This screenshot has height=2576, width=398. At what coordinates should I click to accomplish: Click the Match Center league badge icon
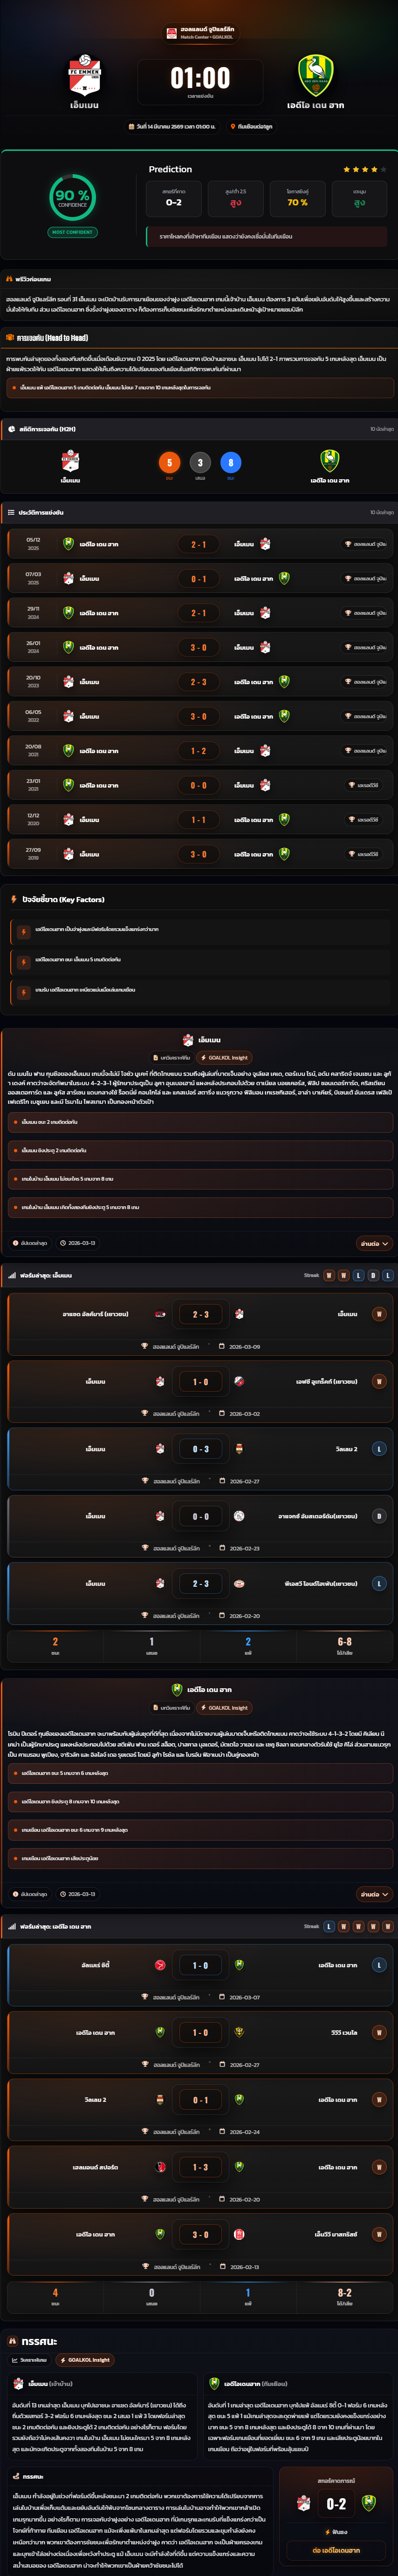(x=171, y=33)
